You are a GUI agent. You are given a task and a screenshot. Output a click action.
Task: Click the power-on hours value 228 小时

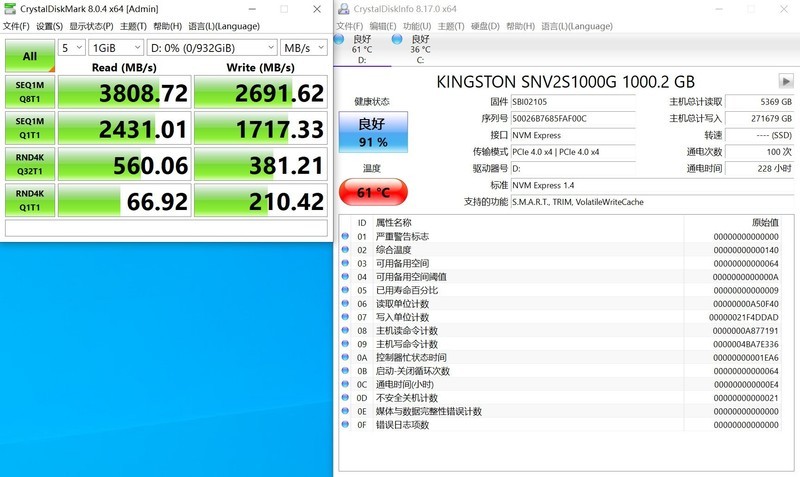pos(759,168)
